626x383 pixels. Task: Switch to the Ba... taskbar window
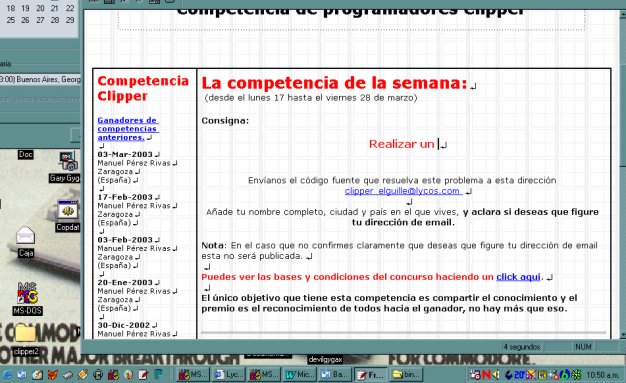(335, 375)
